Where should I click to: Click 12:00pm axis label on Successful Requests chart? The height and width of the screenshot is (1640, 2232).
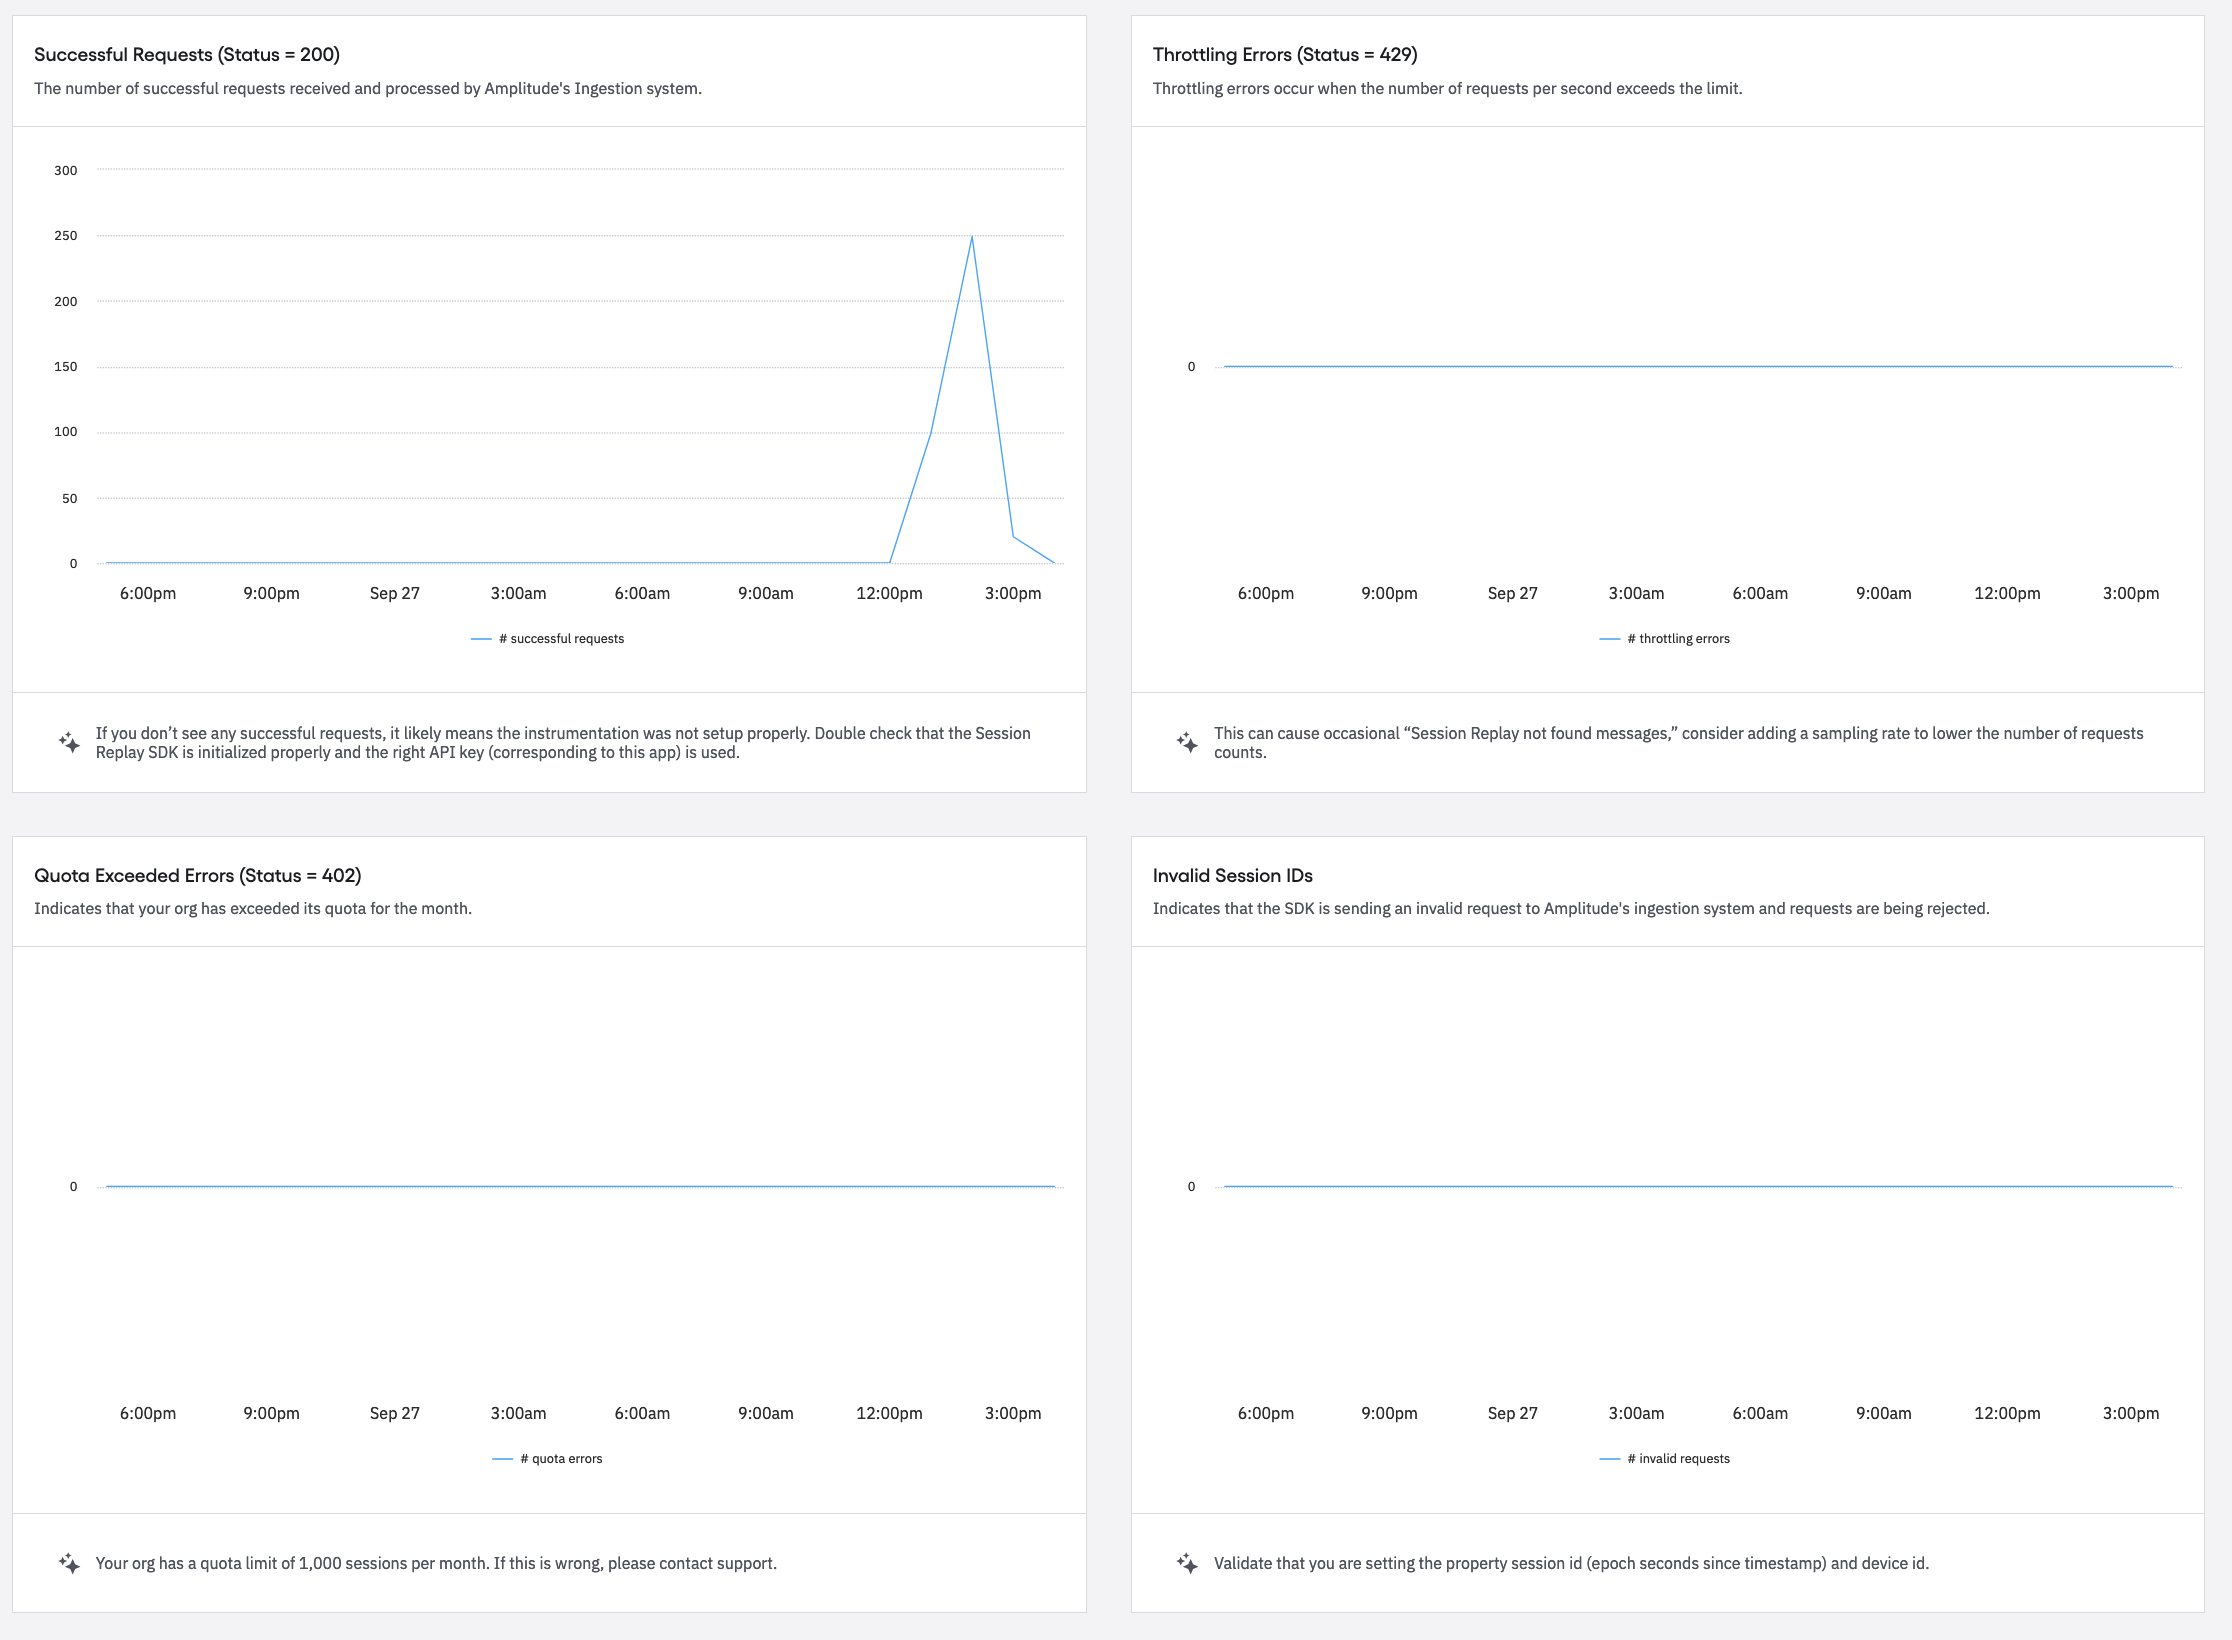pyautogui.click(x=889, y=593)
